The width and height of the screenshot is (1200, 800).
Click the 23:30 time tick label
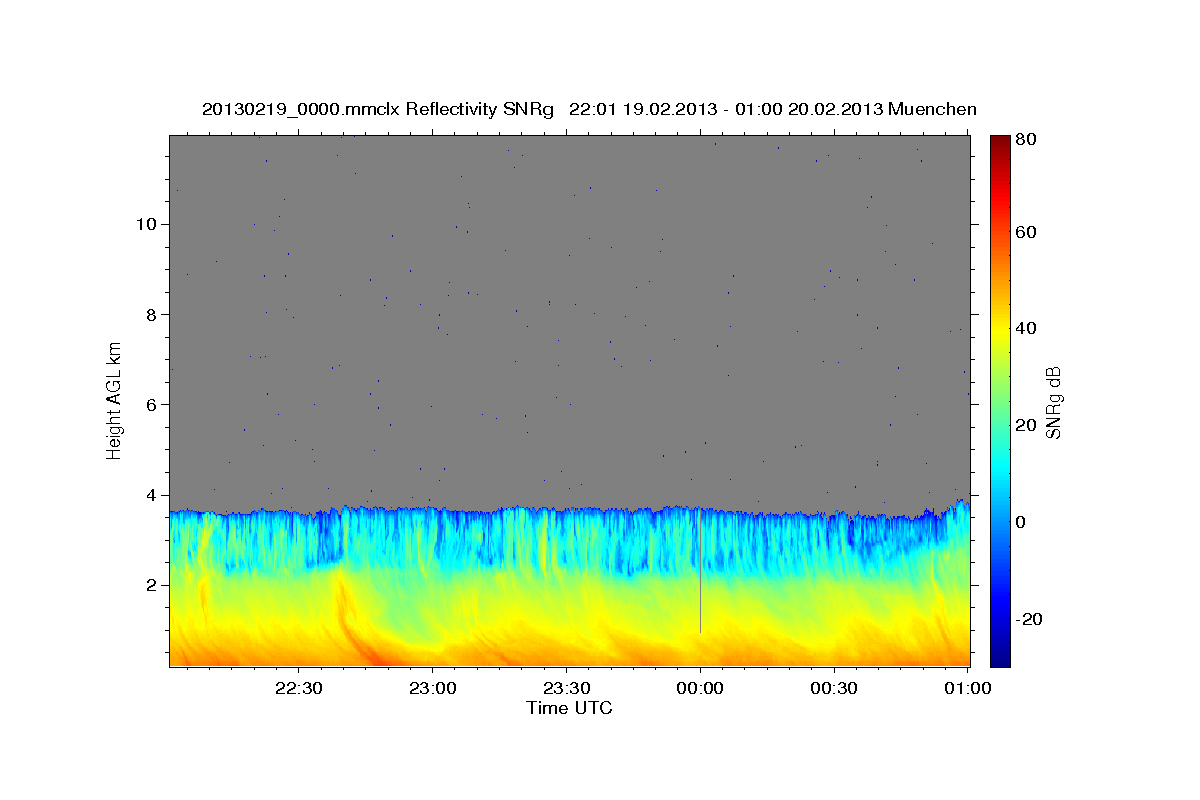[566, 689]
